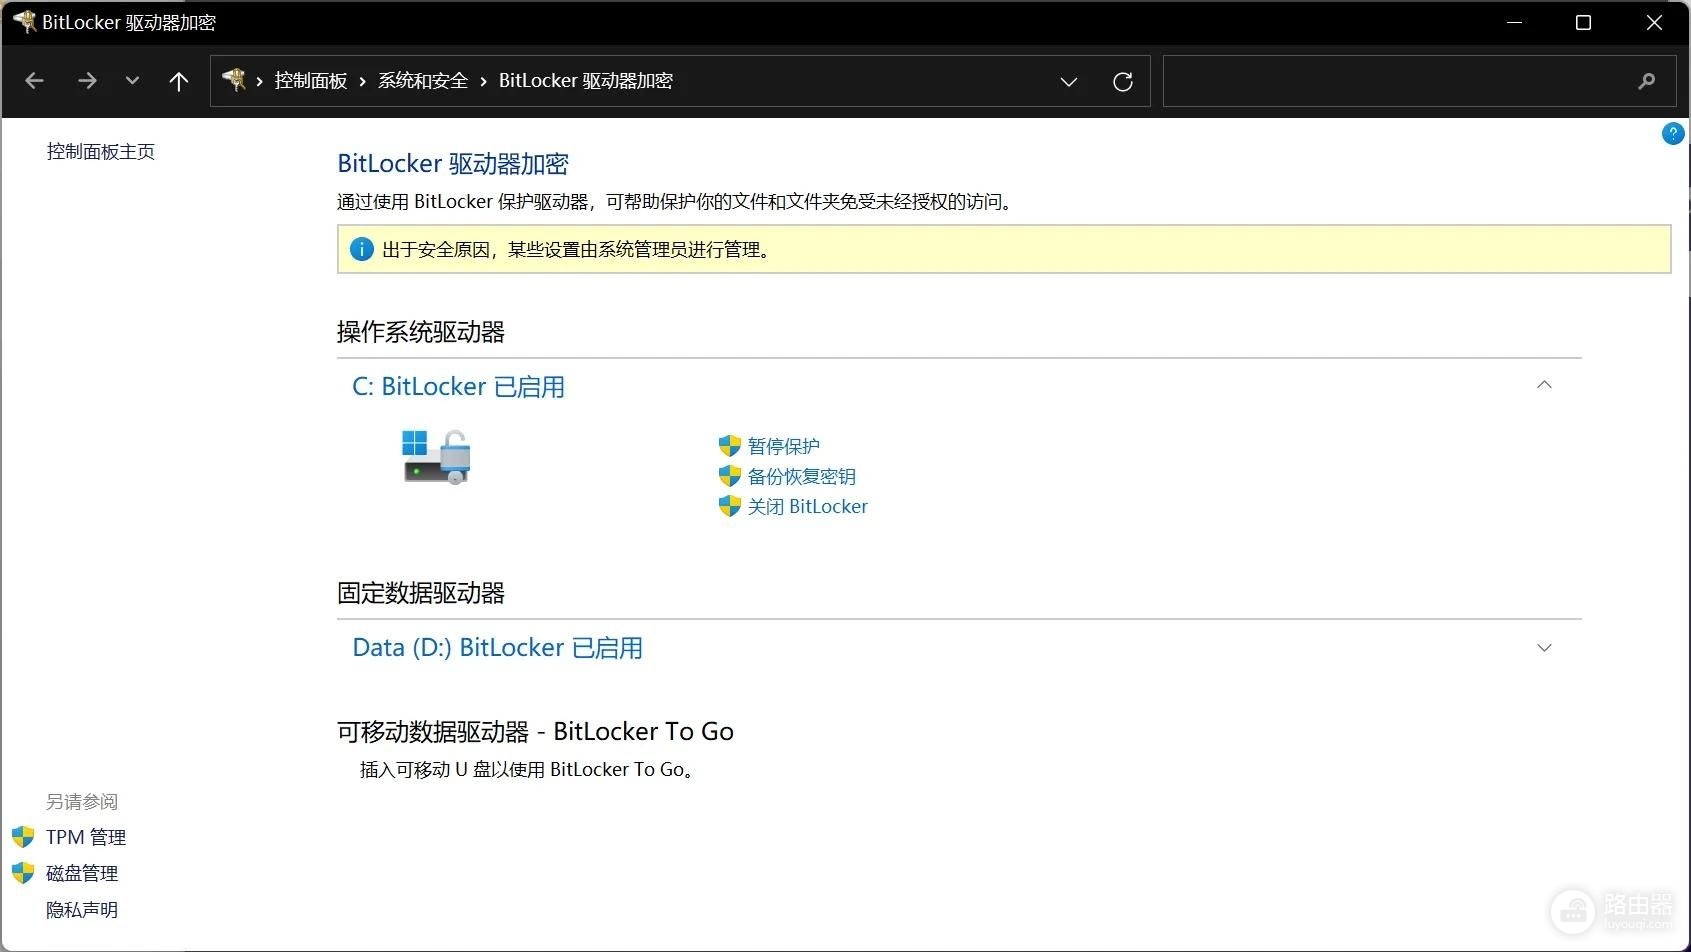Viewport: 1691px width, 952px height.
Task: Select 控制面板 in the breadcrumb path
Action: [311, 81]
